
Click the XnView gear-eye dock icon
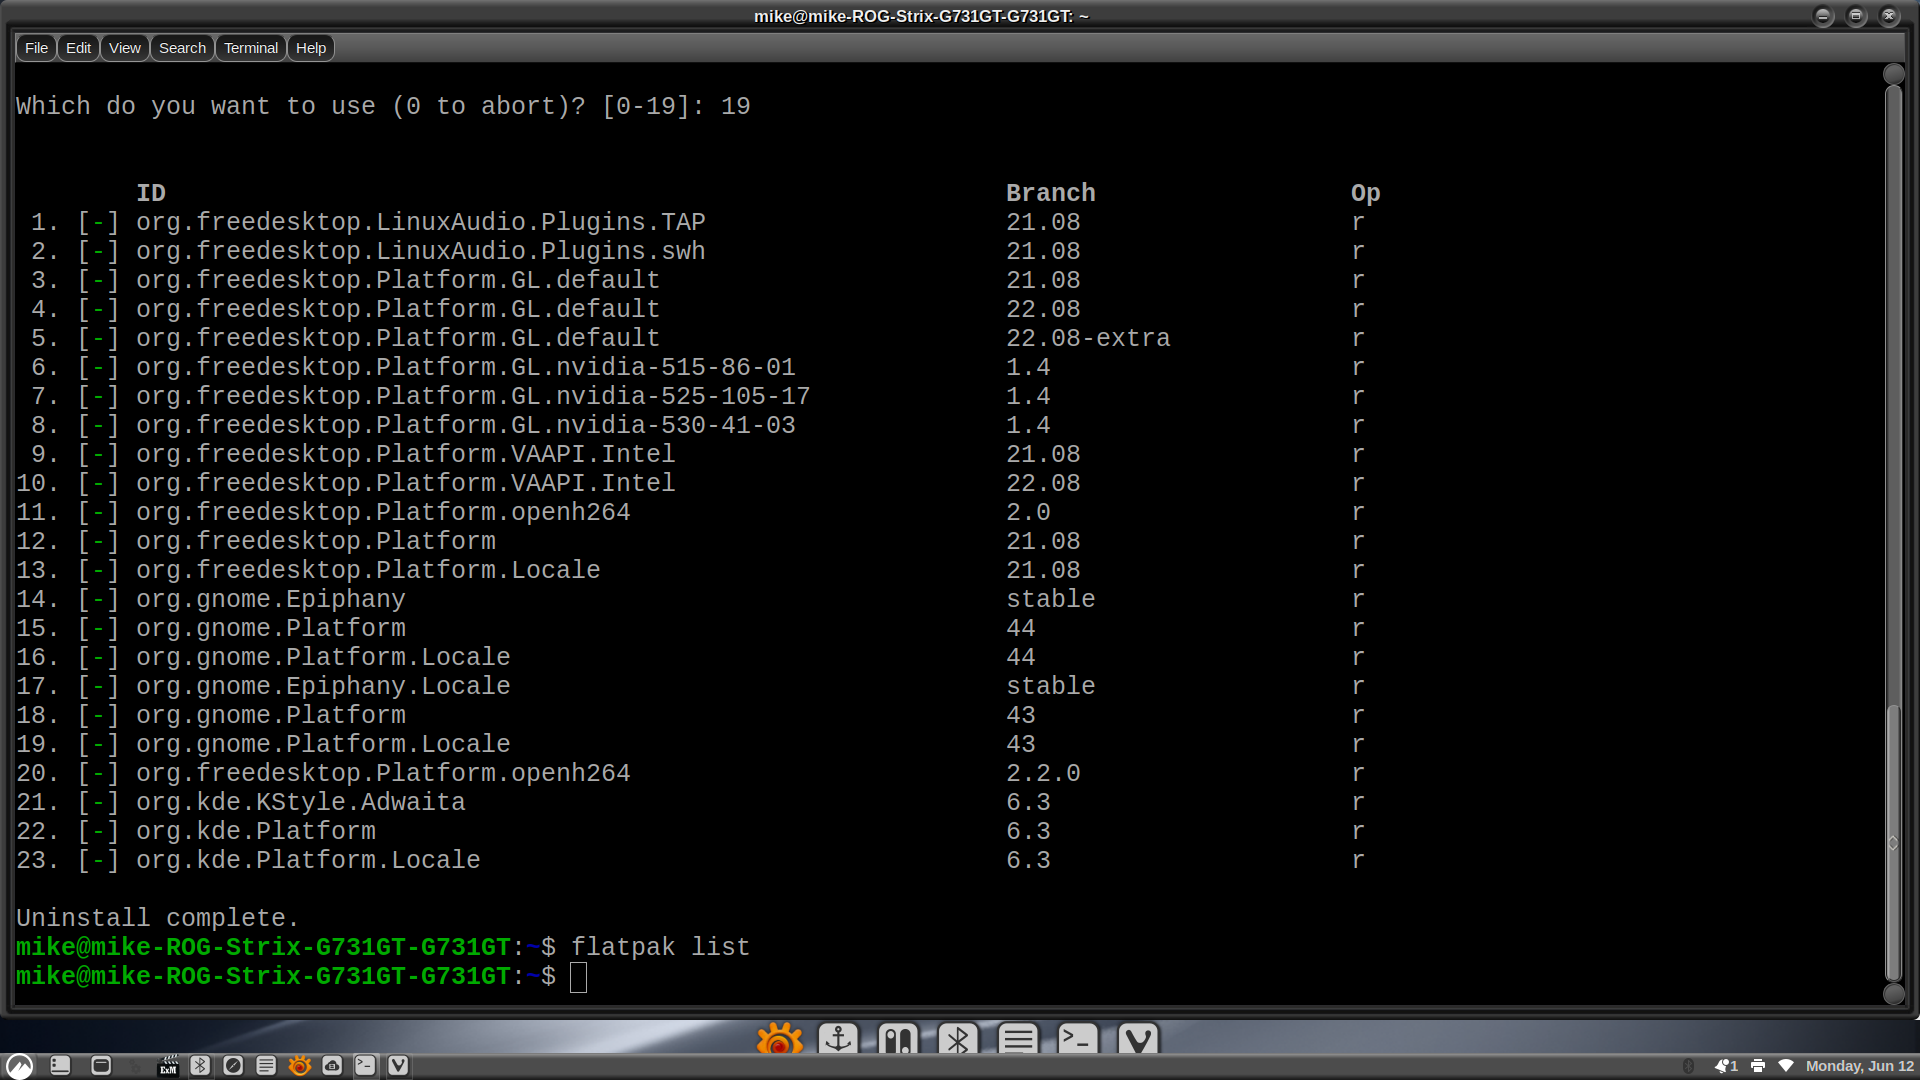coord(779,1040)
